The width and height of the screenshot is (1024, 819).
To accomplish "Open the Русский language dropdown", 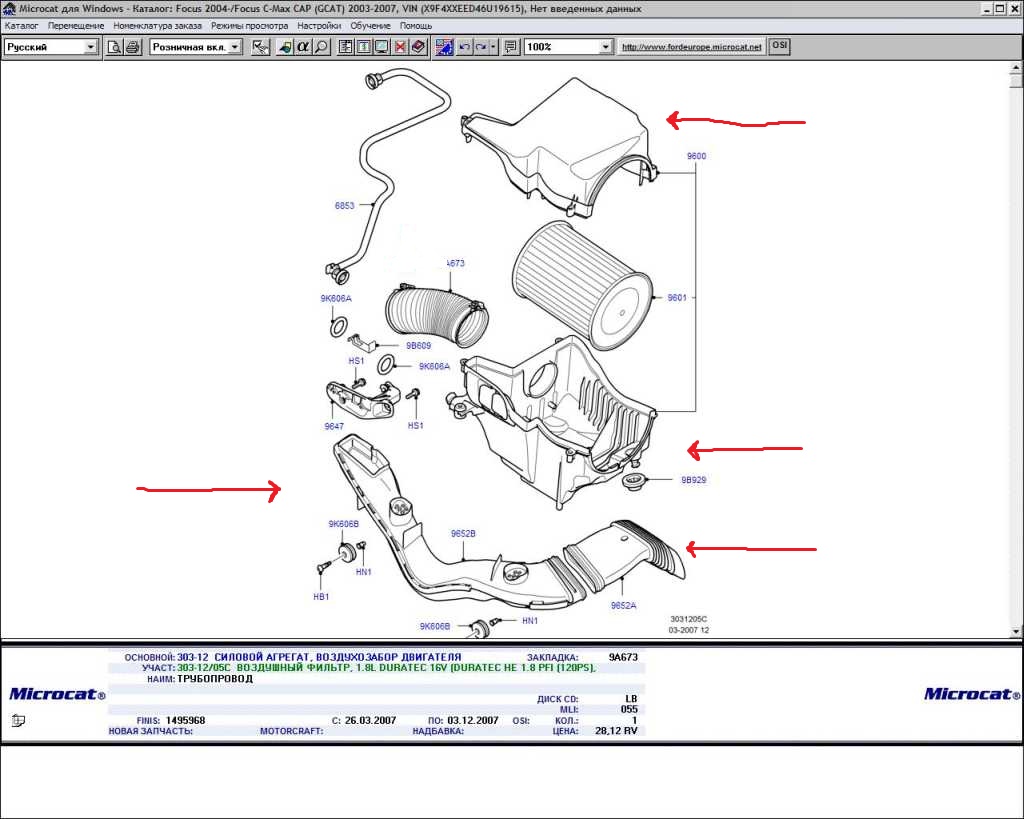I will tap(91, 47).
